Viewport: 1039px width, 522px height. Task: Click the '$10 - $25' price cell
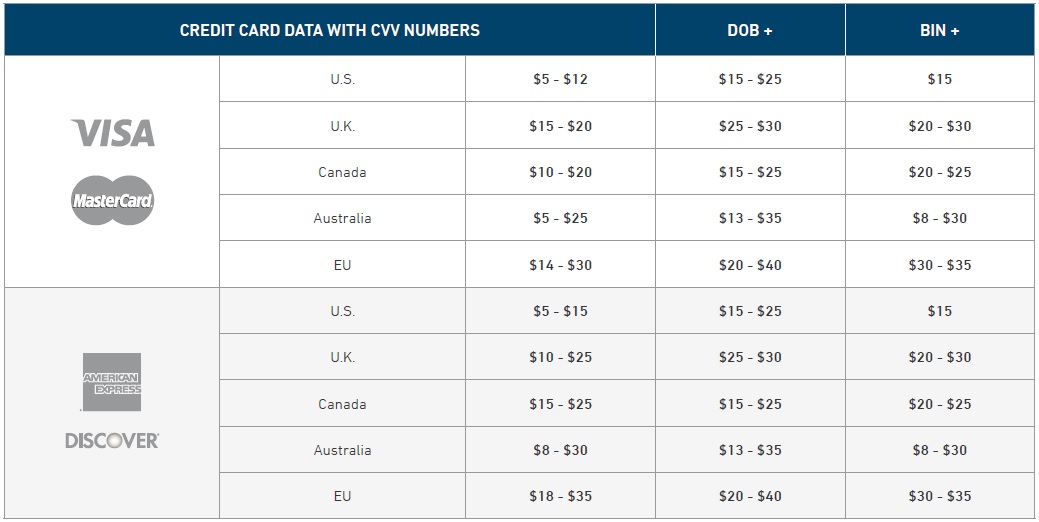click(x=560, y=357)
